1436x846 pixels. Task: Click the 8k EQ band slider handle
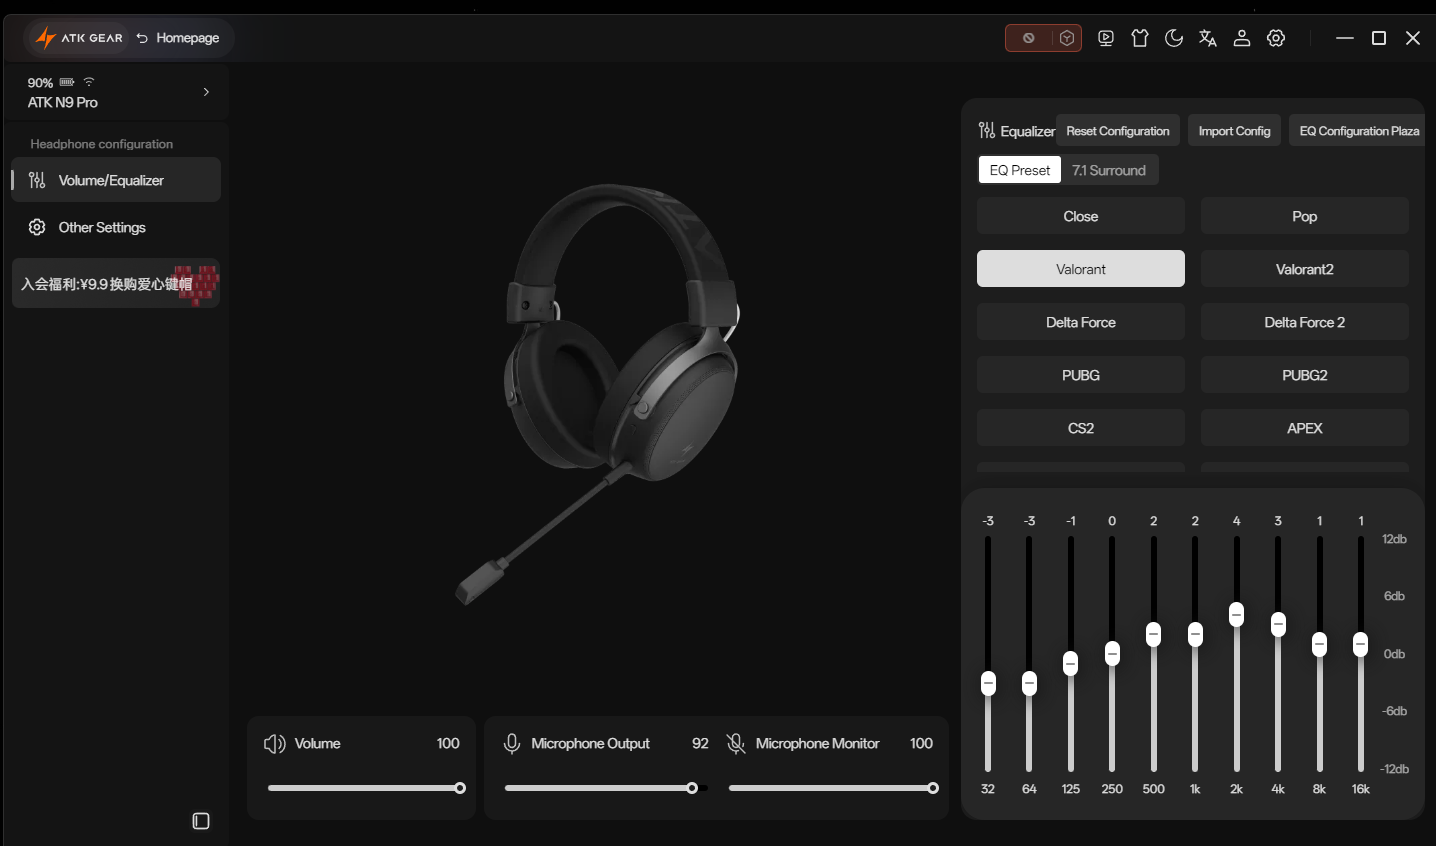pyautogui.click(x=1320, y=644)
